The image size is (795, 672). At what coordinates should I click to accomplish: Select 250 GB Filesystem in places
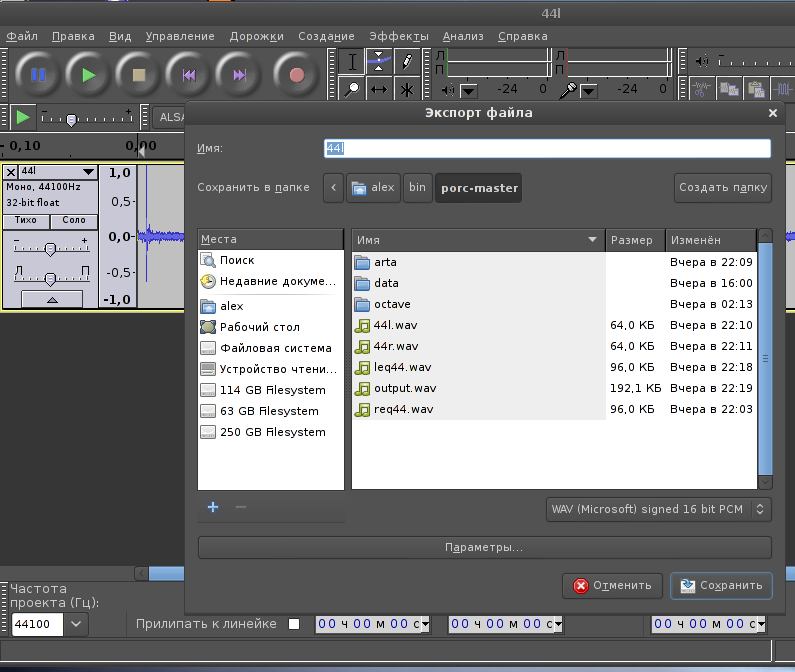click(271, 432)
